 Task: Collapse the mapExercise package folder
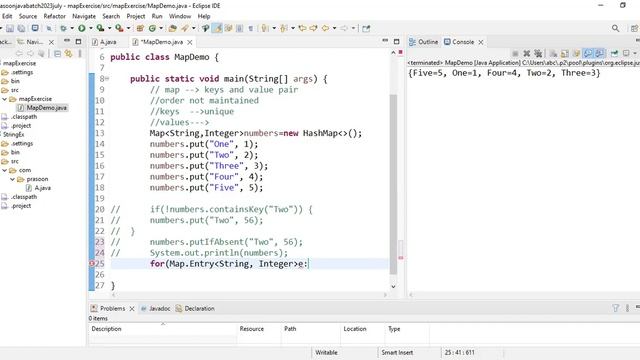pyautogui.click(x=4, y=99)
